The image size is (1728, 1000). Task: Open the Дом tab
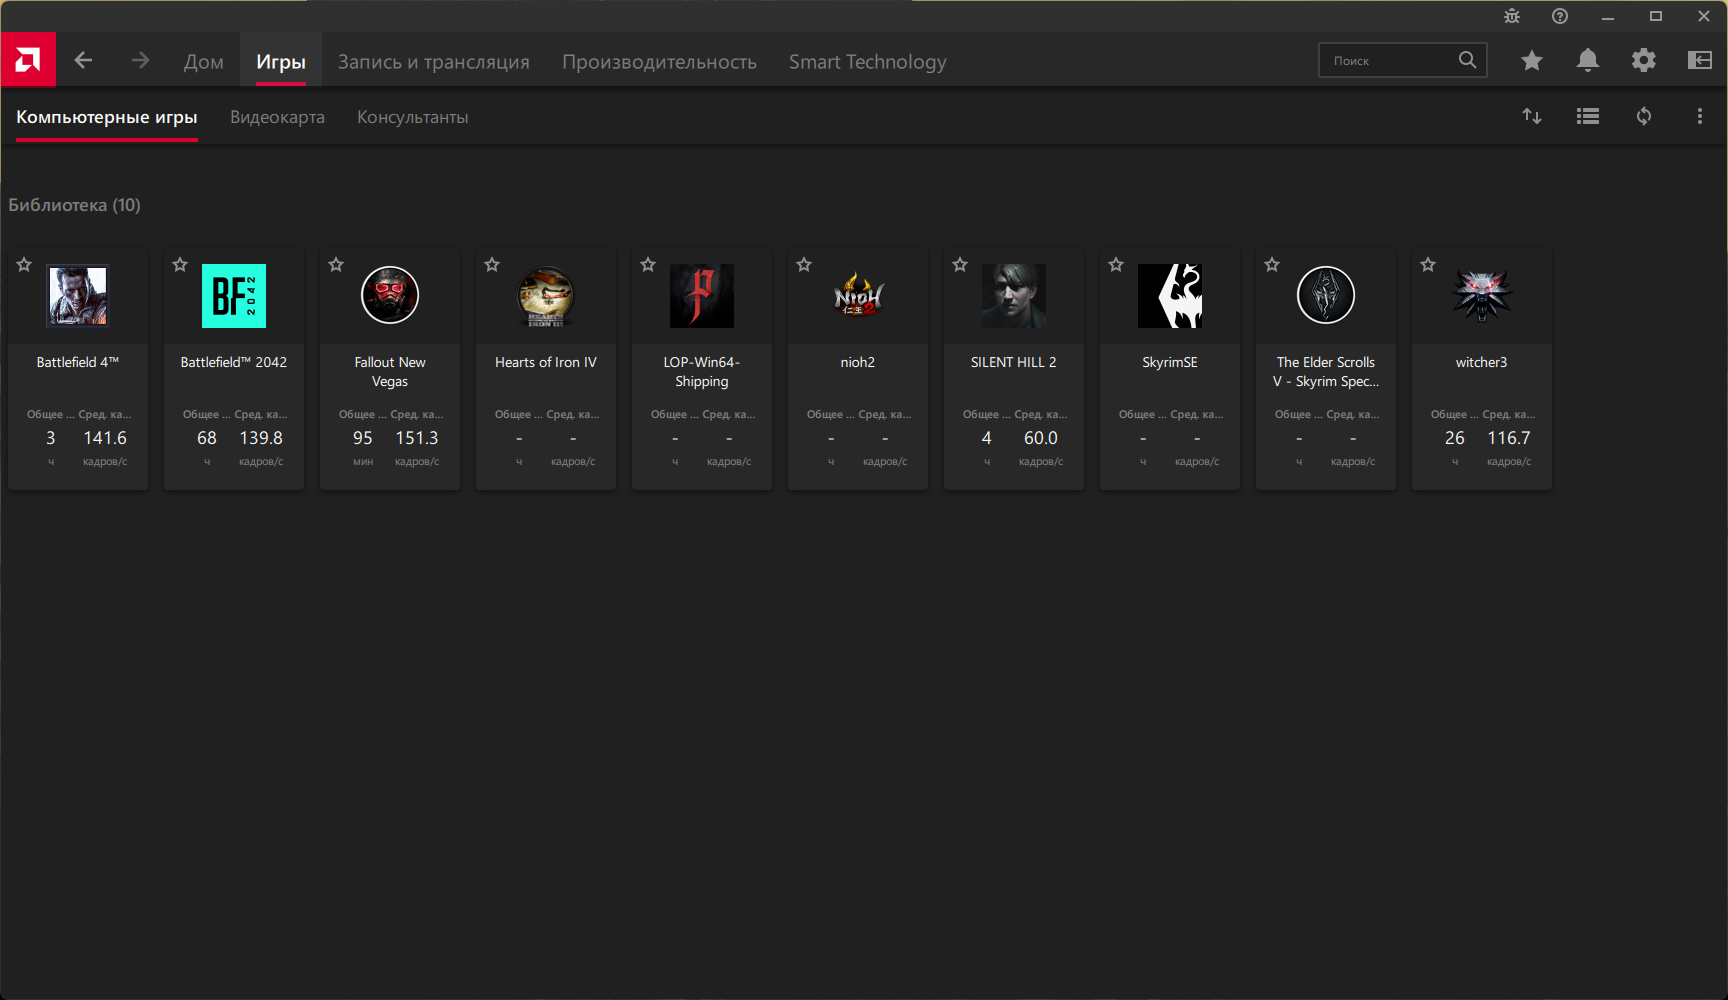click(x=204, y=62)
